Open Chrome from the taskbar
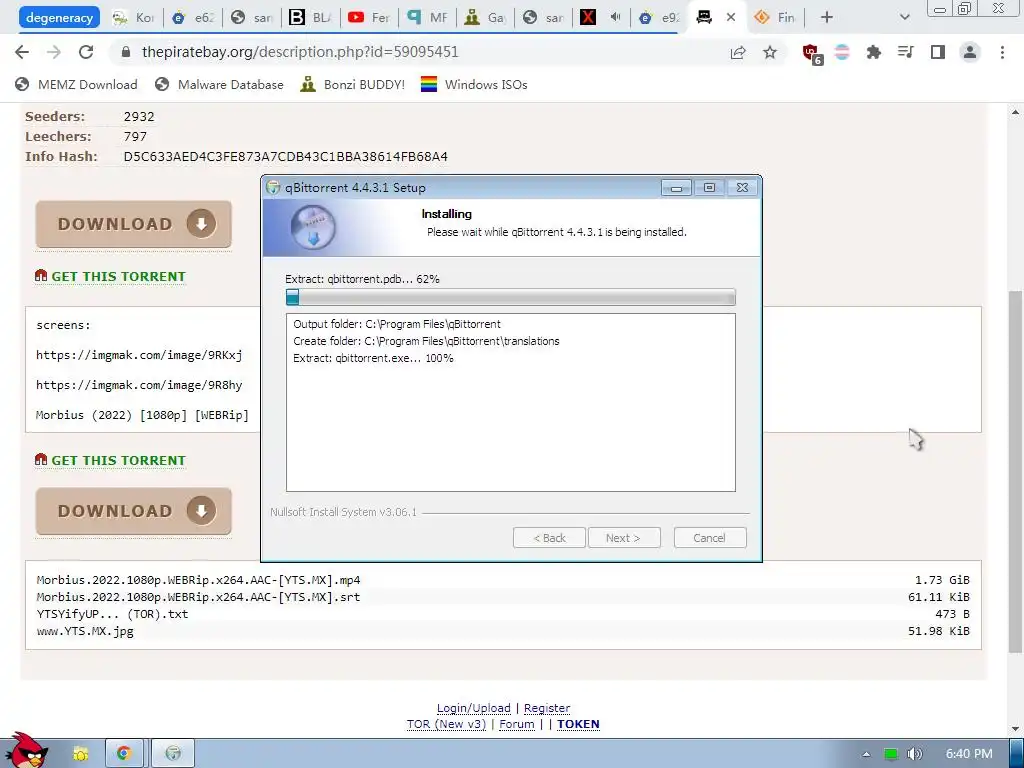 [124, 754]
